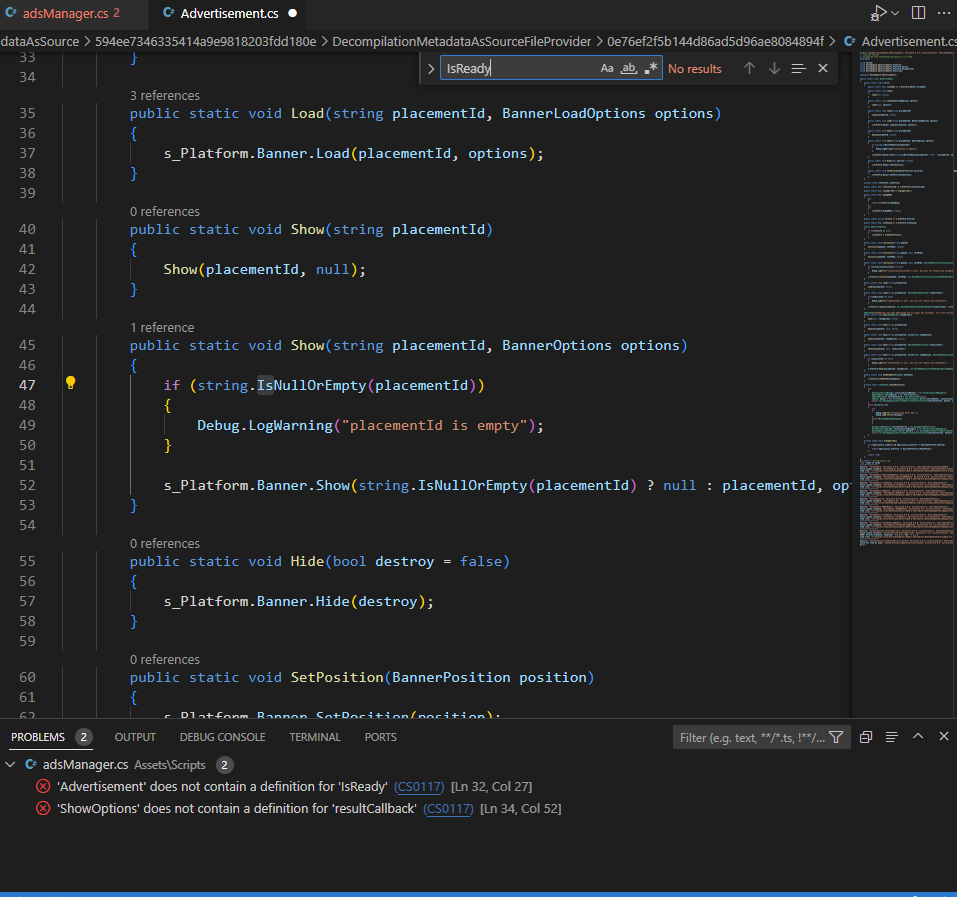Click breadcrumb DecompilationMetadataAsSourceFileProvider
The width and height of the screenshot is (957, 897).
[x=461, y=41]
